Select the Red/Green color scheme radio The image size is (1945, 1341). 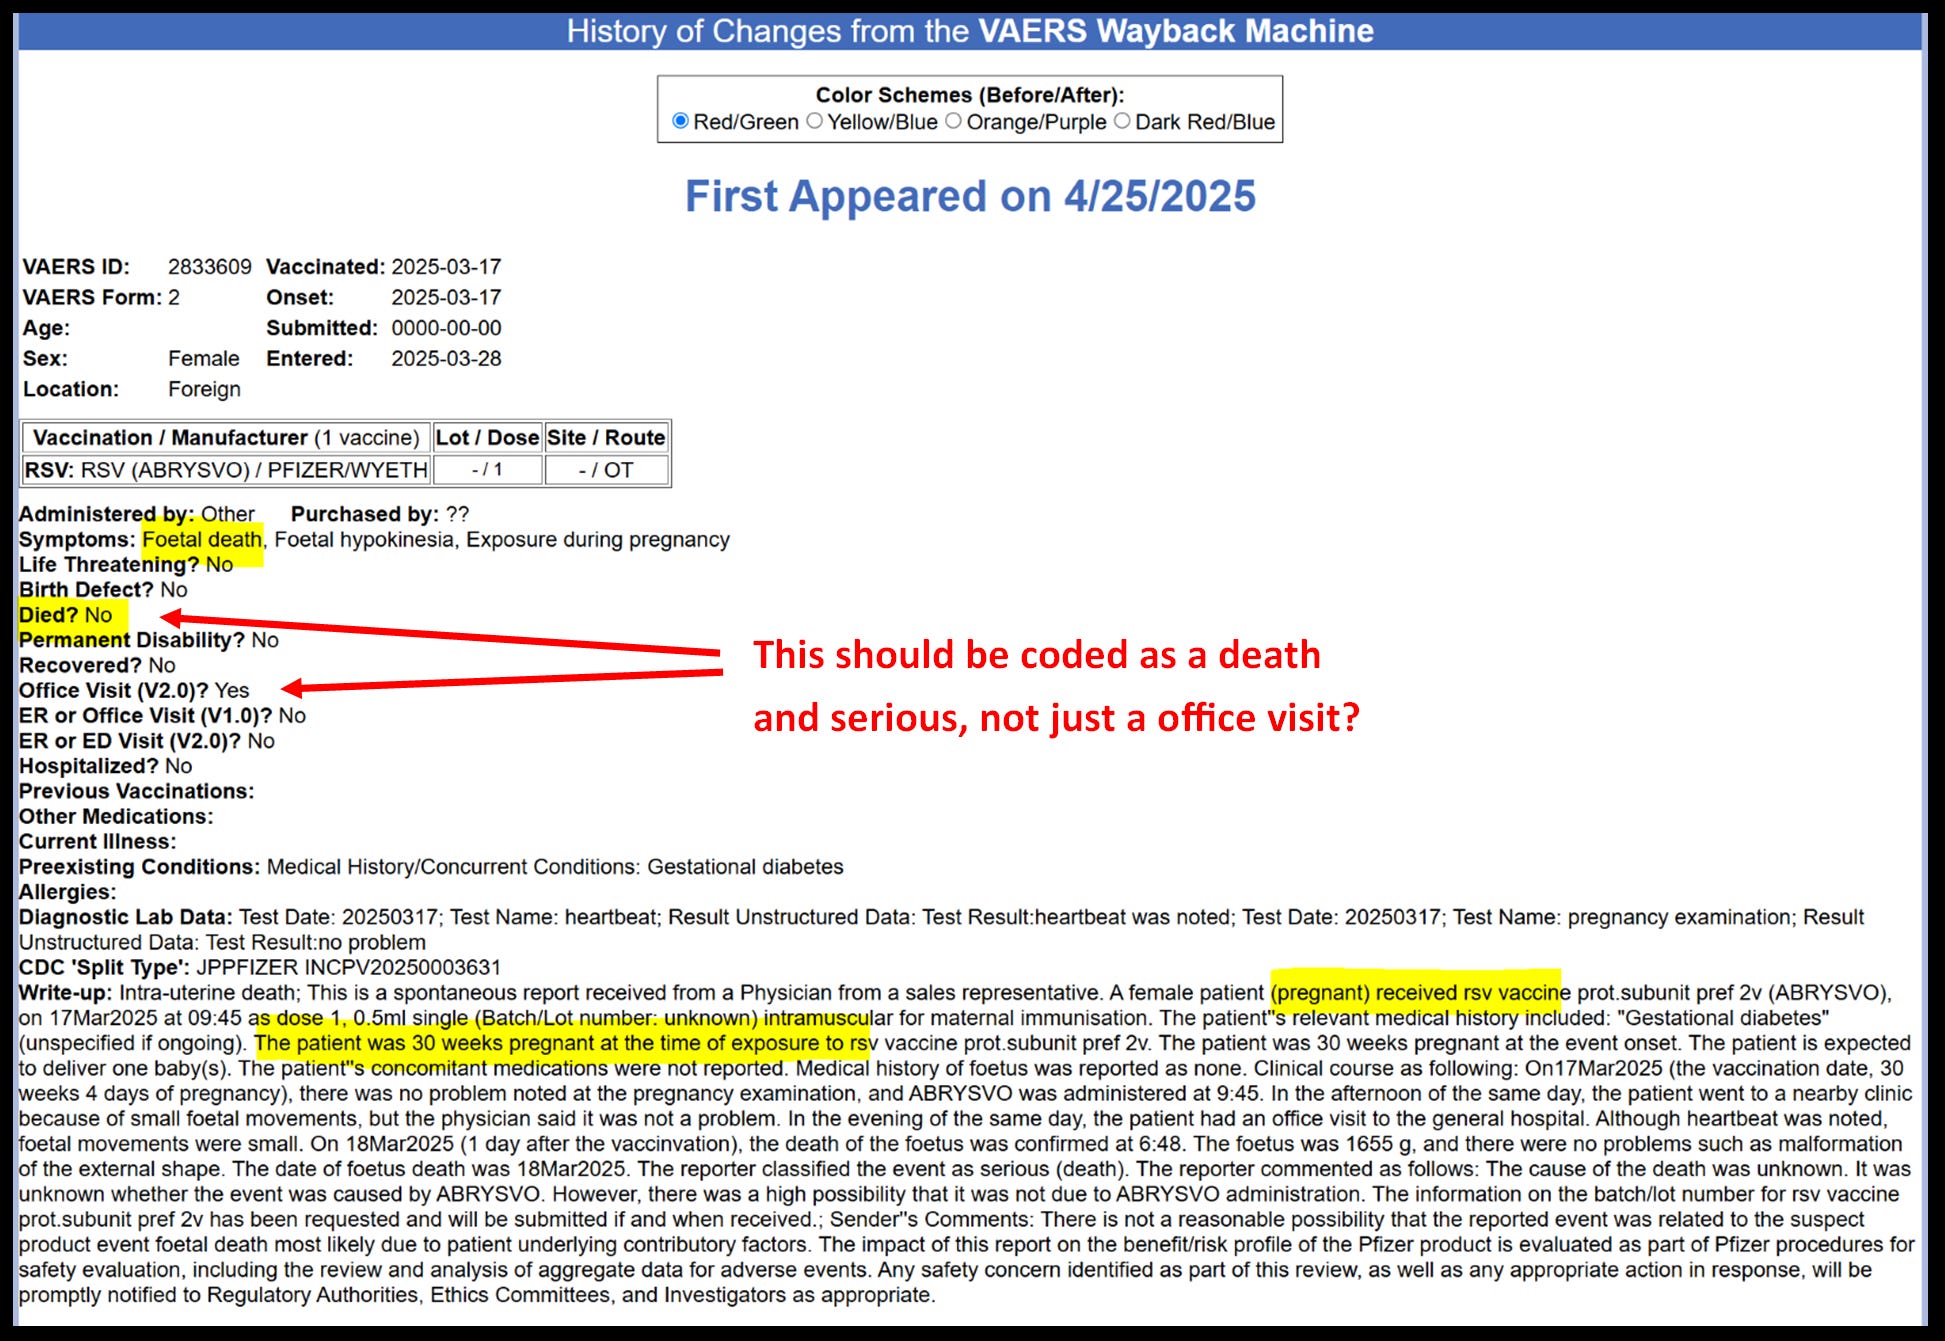pyautogui.click(x=681, y=121)
